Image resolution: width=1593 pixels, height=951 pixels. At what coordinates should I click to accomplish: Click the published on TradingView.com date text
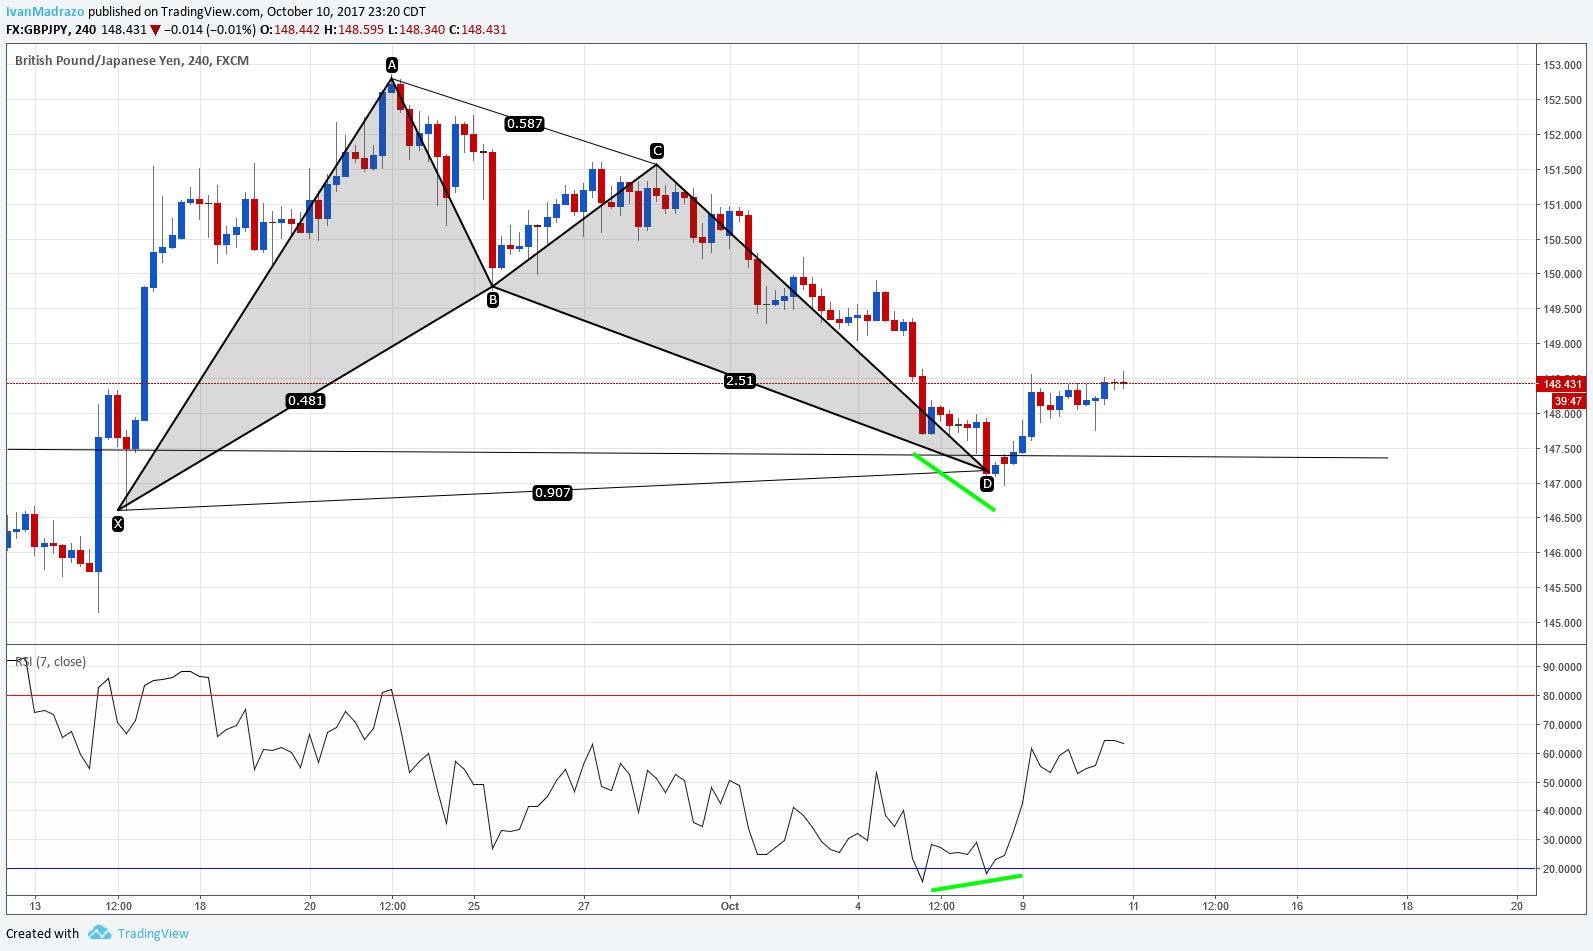click(257, 12)
